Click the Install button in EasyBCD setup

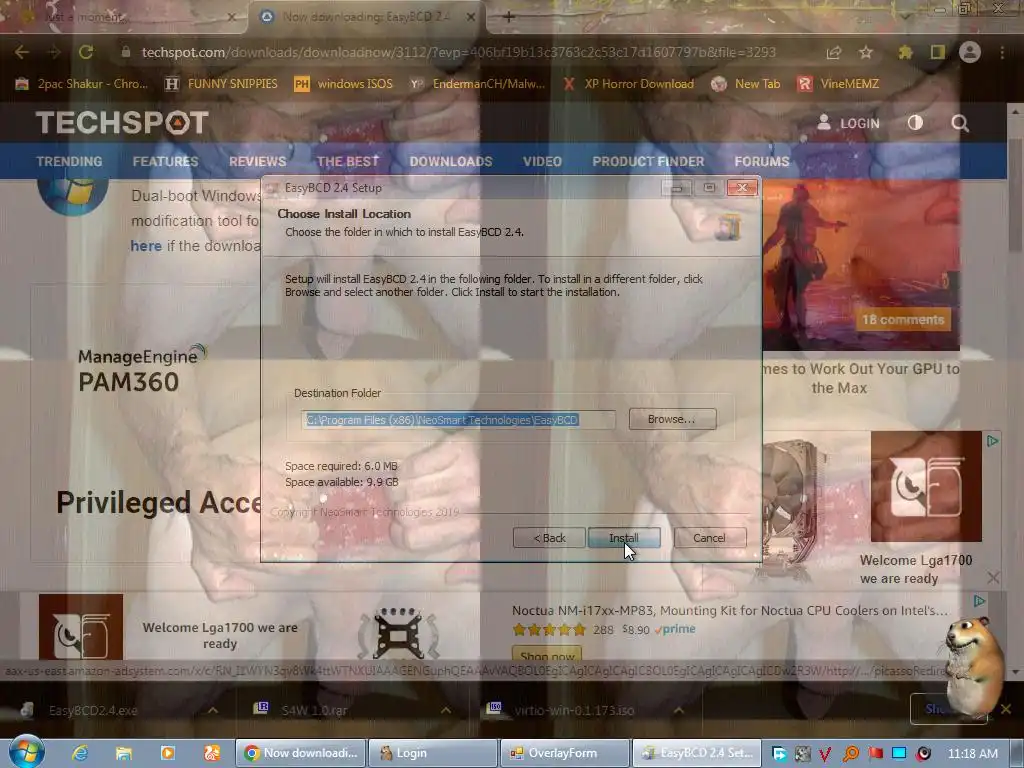coord(624,538)
